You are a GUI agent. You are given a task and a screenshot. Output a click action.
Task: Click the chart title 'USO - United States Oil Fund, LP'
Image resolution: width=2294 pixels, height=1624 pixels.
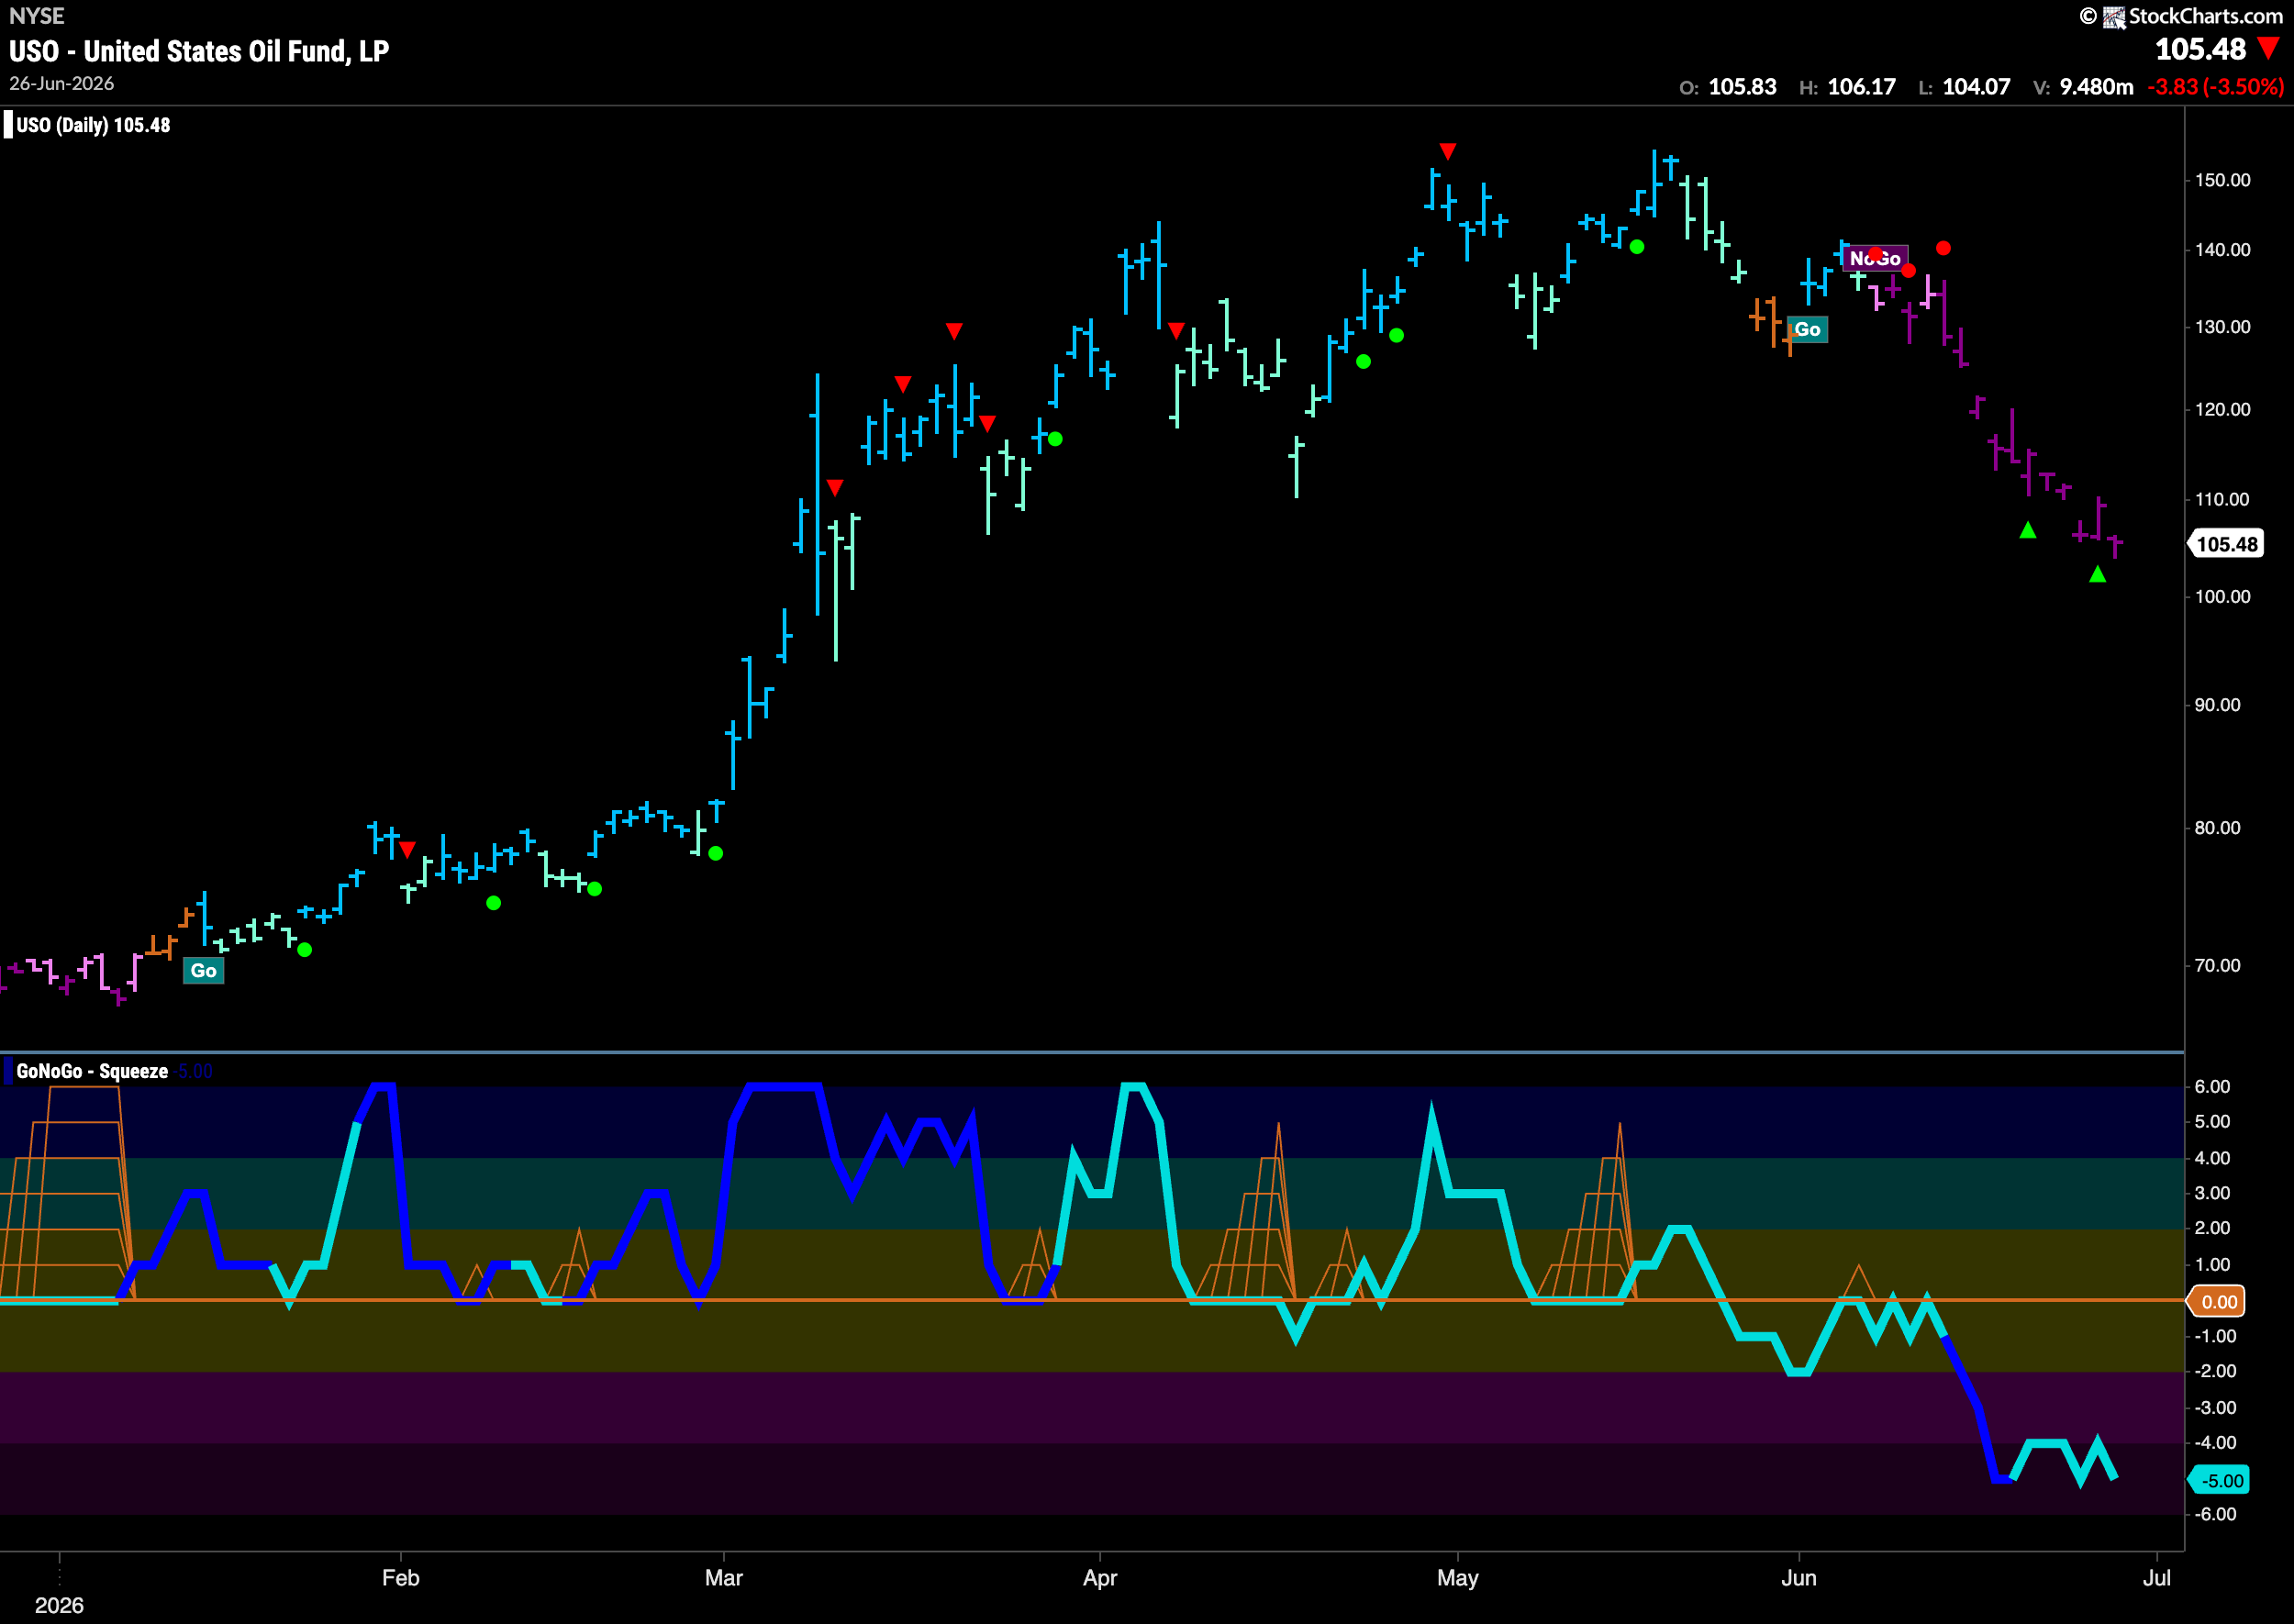click(199, 51)
